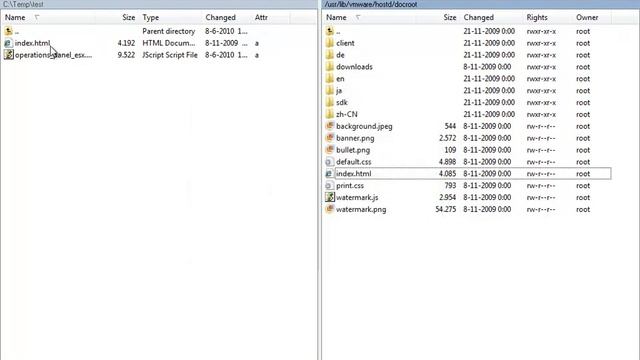Click the print.css file icon

coord(329,185)
